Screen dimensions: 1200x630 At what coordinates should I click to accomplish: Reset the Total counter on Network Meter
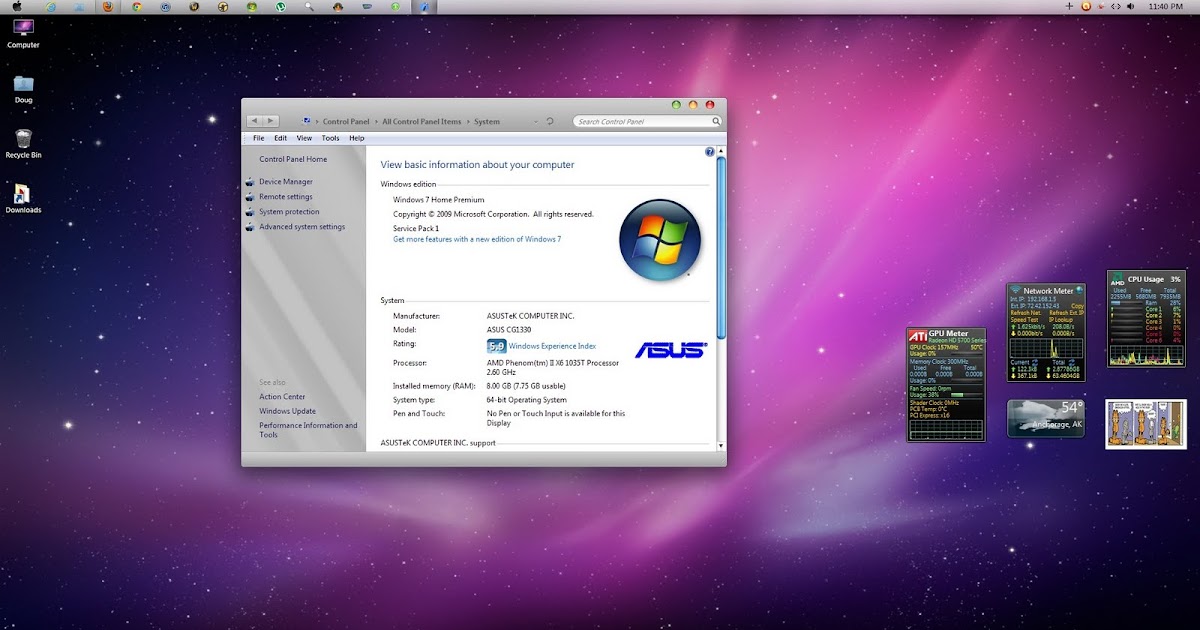(x=1071, y=362)
